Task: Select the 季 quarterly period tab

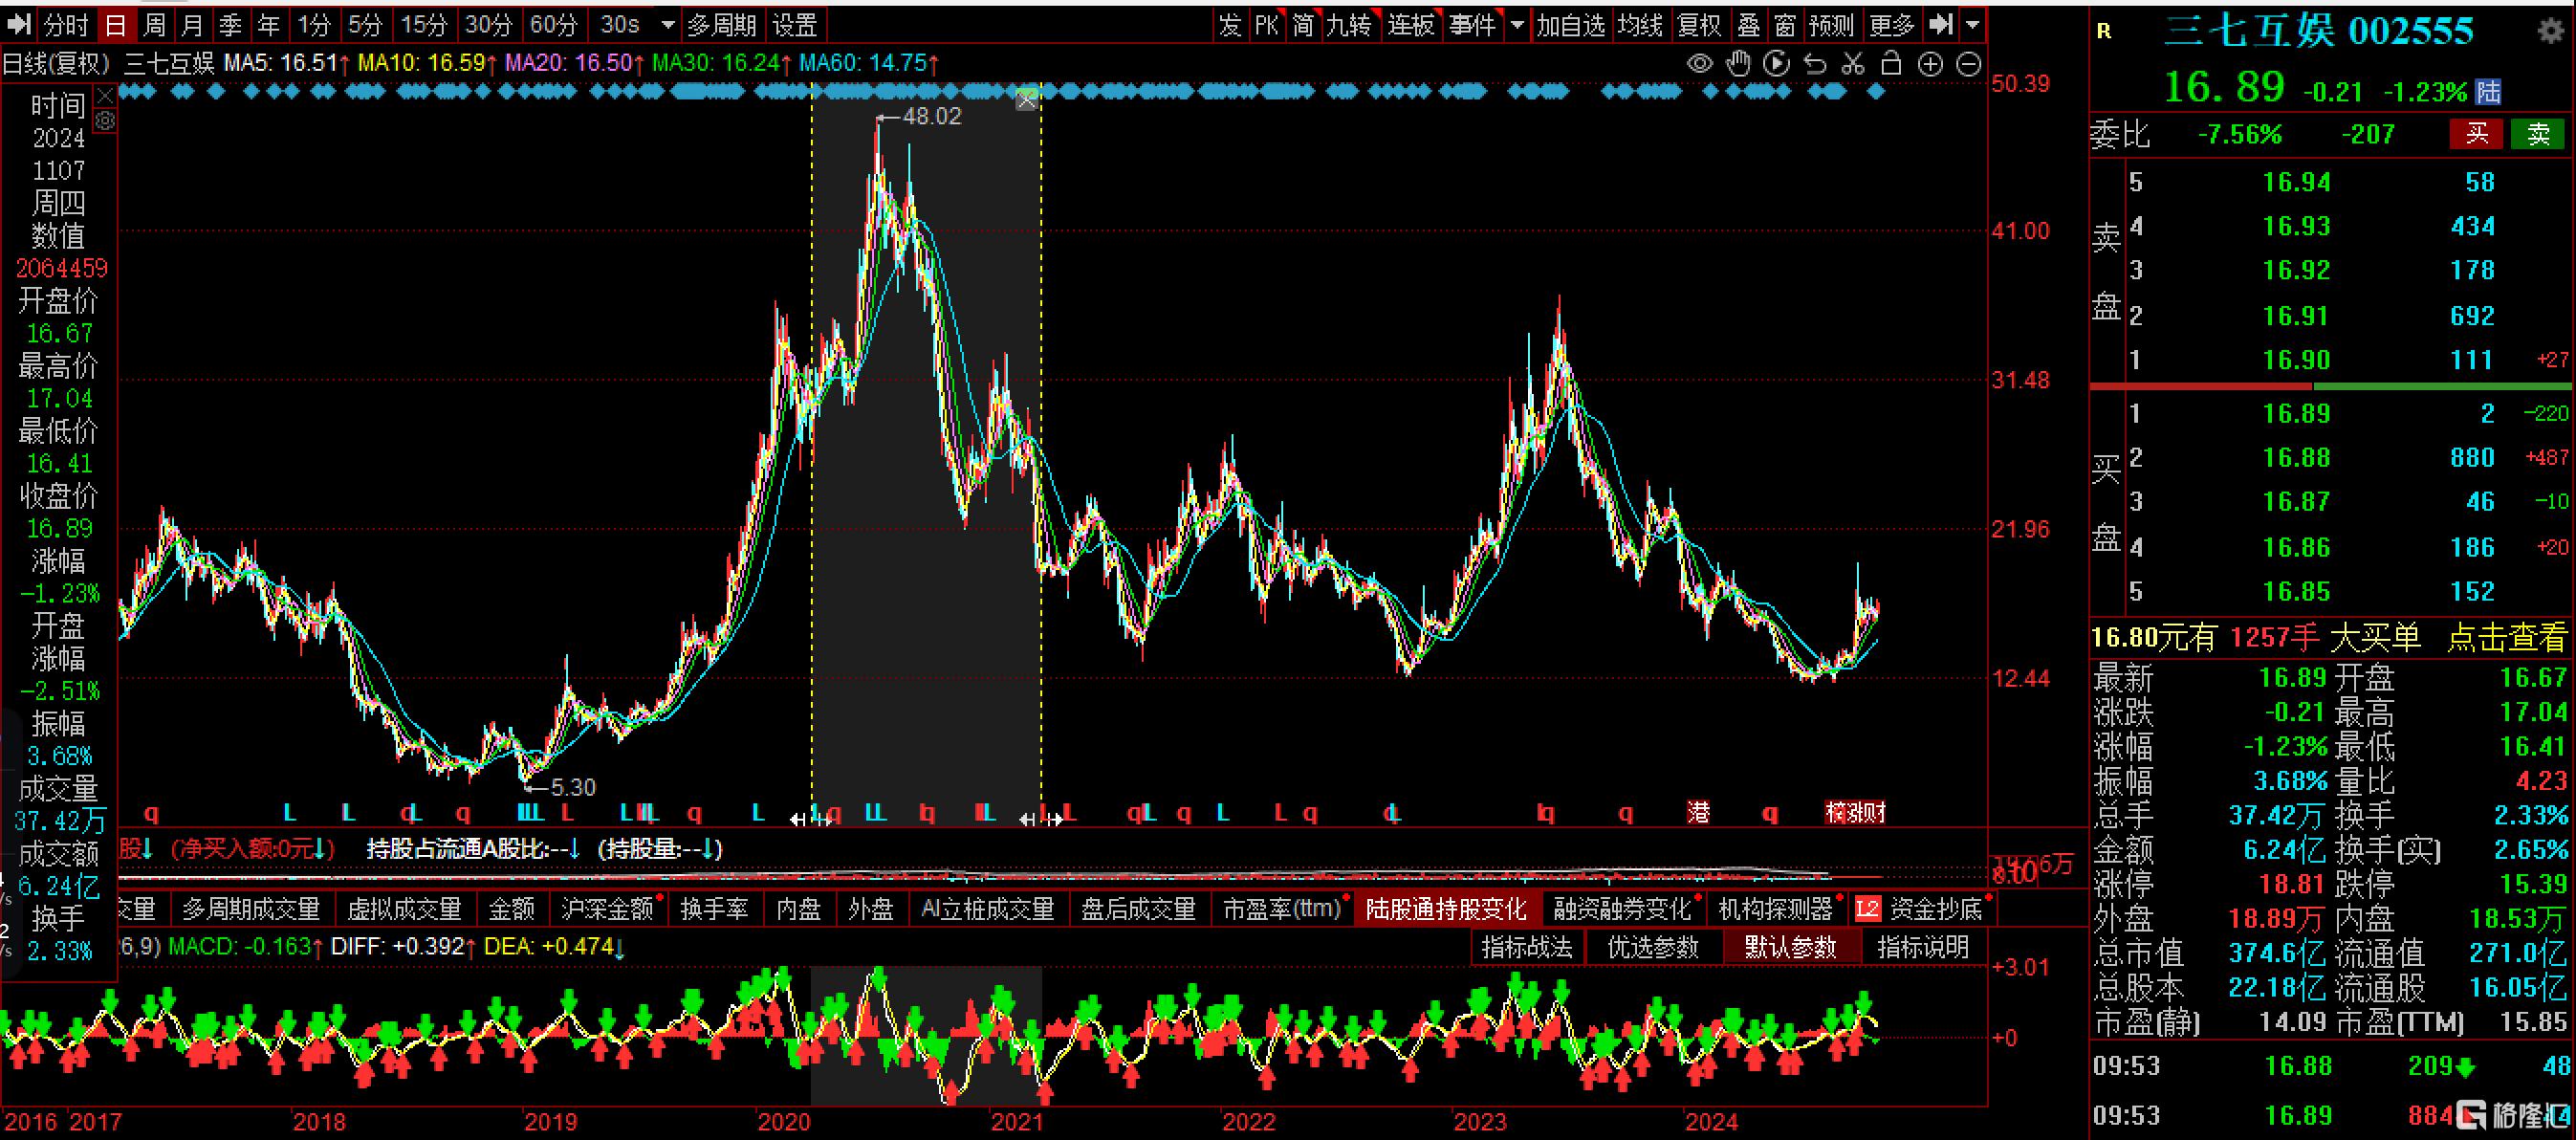Action: click(230, 25)
